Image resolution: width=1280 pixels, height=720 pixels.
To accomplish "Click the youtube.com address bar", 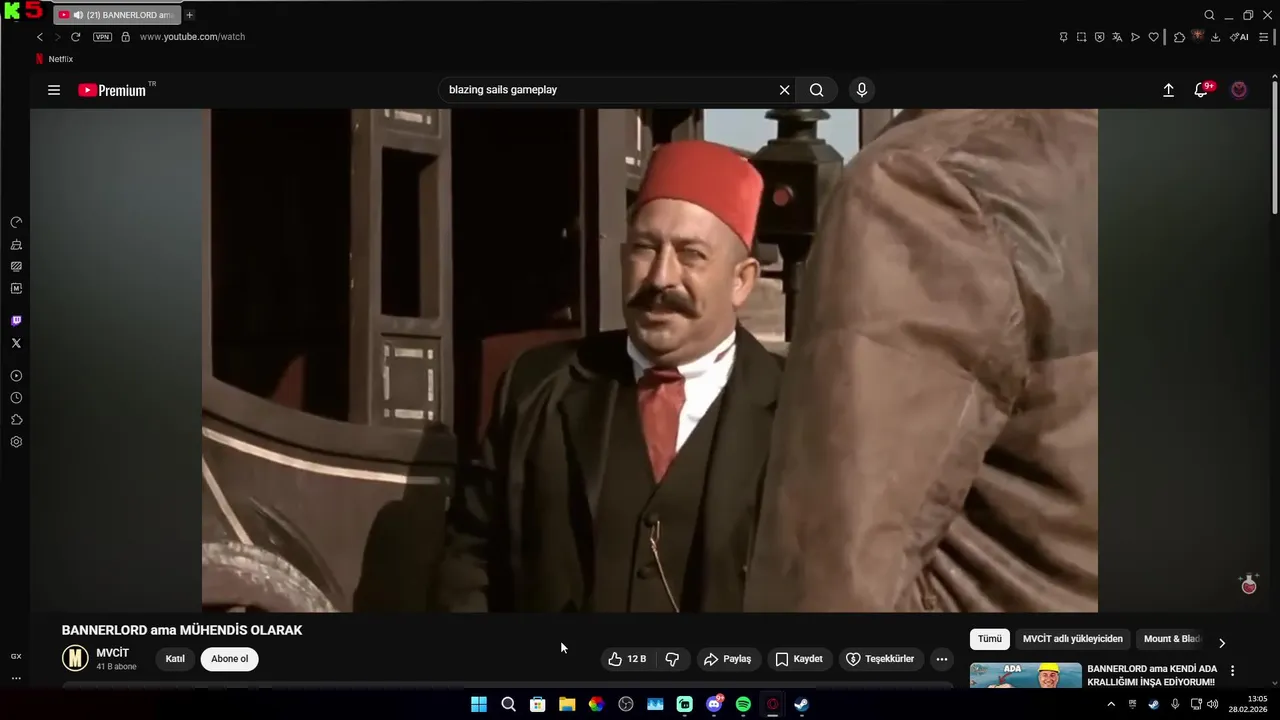I will (x=192, y=37).
